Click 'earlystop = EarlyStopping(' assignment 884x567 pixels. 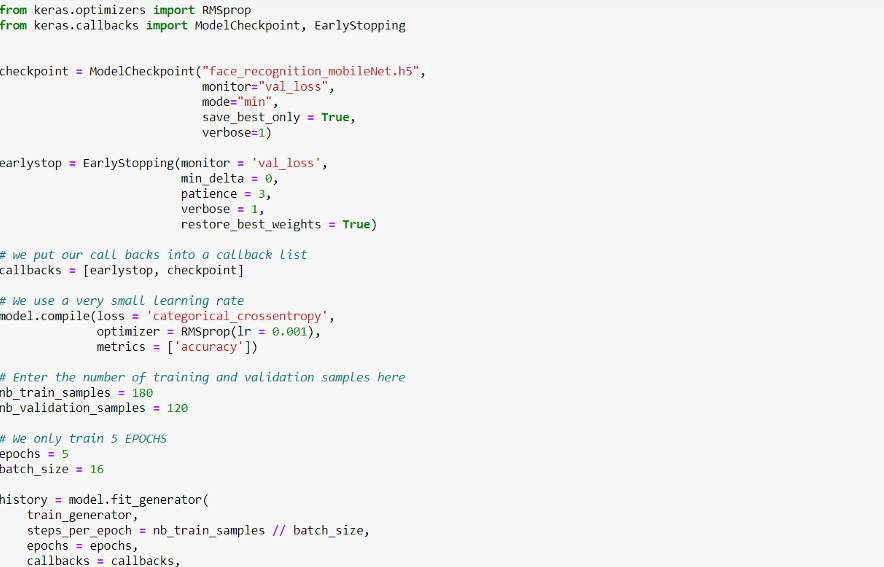[x=90, y=163]
